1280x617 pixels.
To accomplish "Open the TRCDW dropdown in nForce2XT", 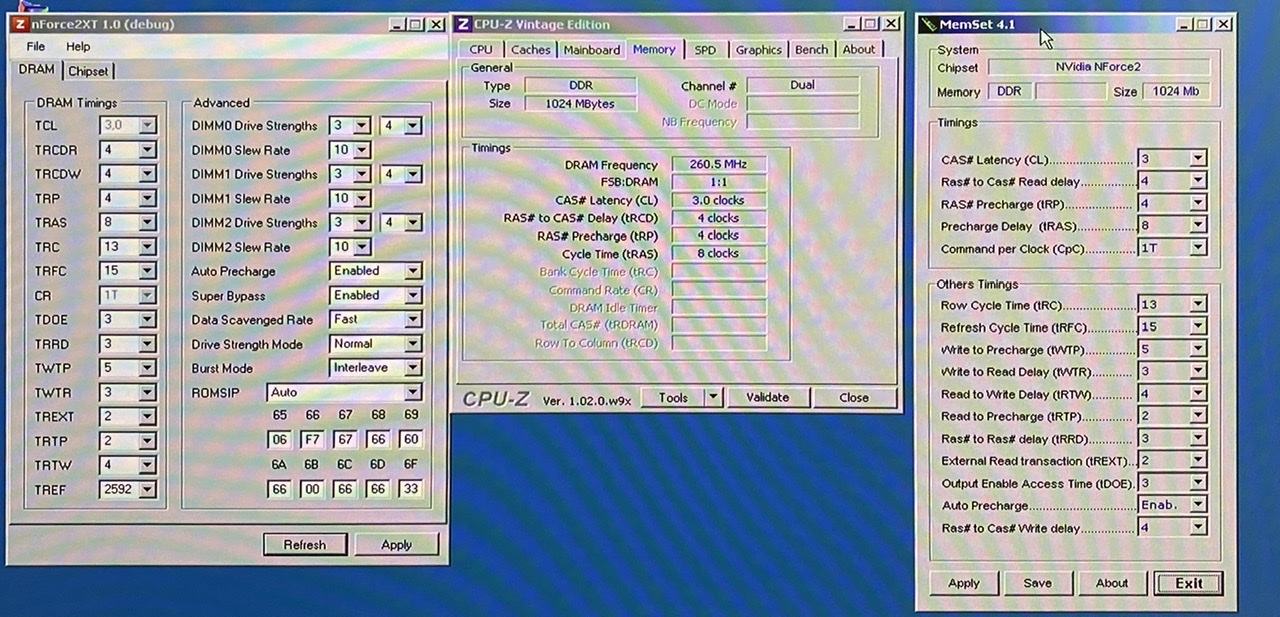I will [x=147, y=174].
